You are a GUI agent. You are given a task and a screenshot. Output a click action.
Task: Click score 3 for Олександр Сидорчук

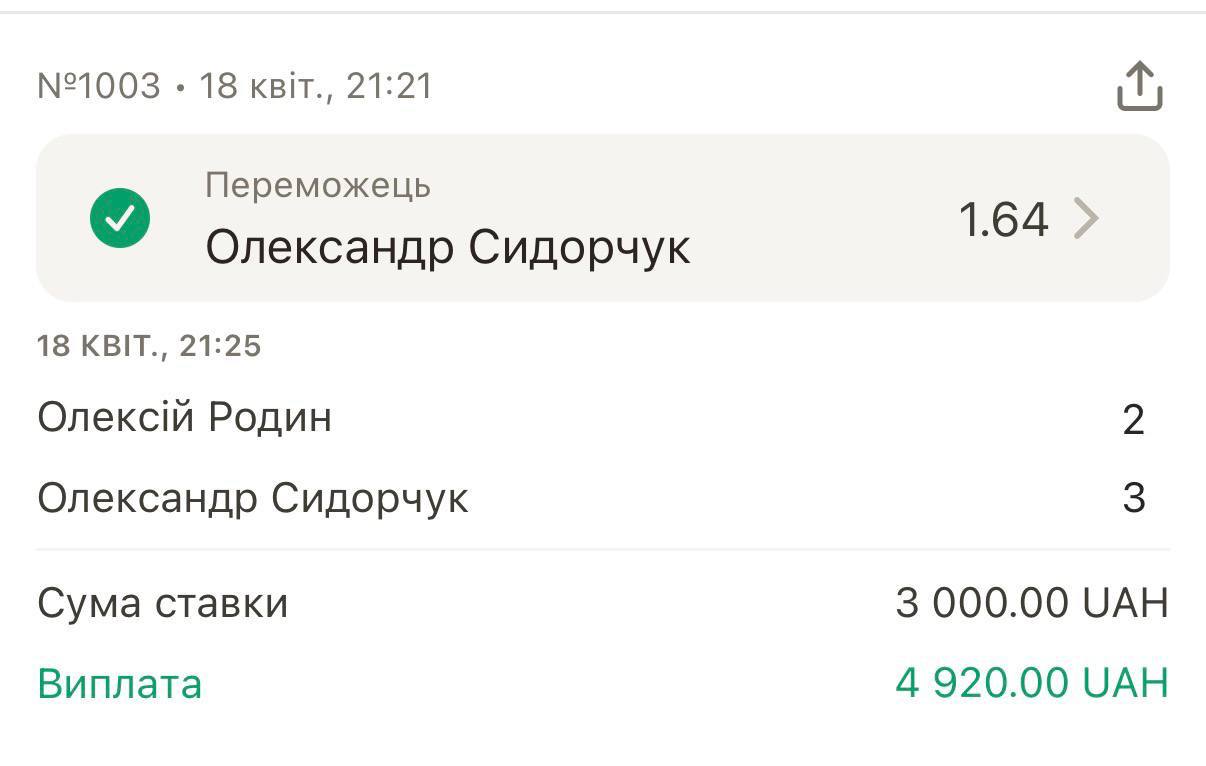tap(1133, 498)
